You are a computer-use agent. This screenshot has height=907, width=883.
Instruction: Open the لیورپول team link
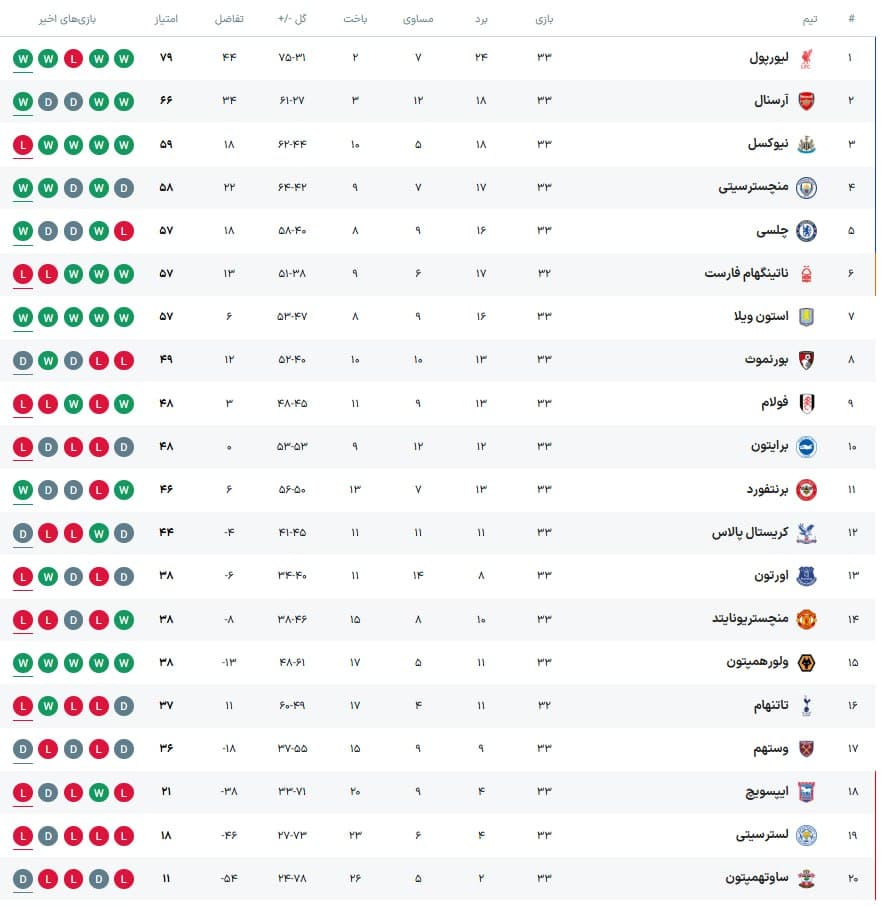[x=769, y=58]
